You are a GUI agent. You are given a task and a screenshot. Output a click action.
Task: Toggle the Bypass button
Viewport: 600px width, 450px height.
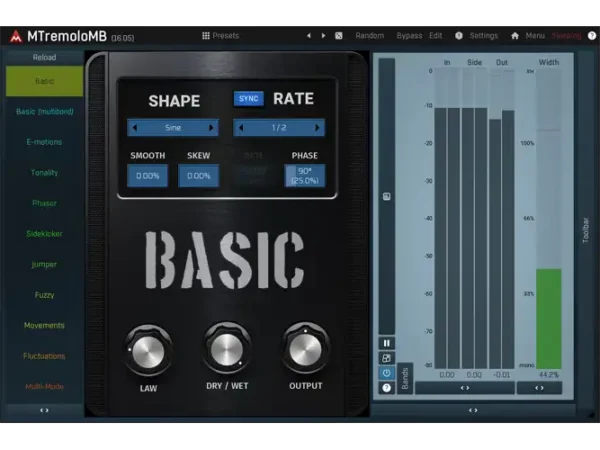(409, 36)
